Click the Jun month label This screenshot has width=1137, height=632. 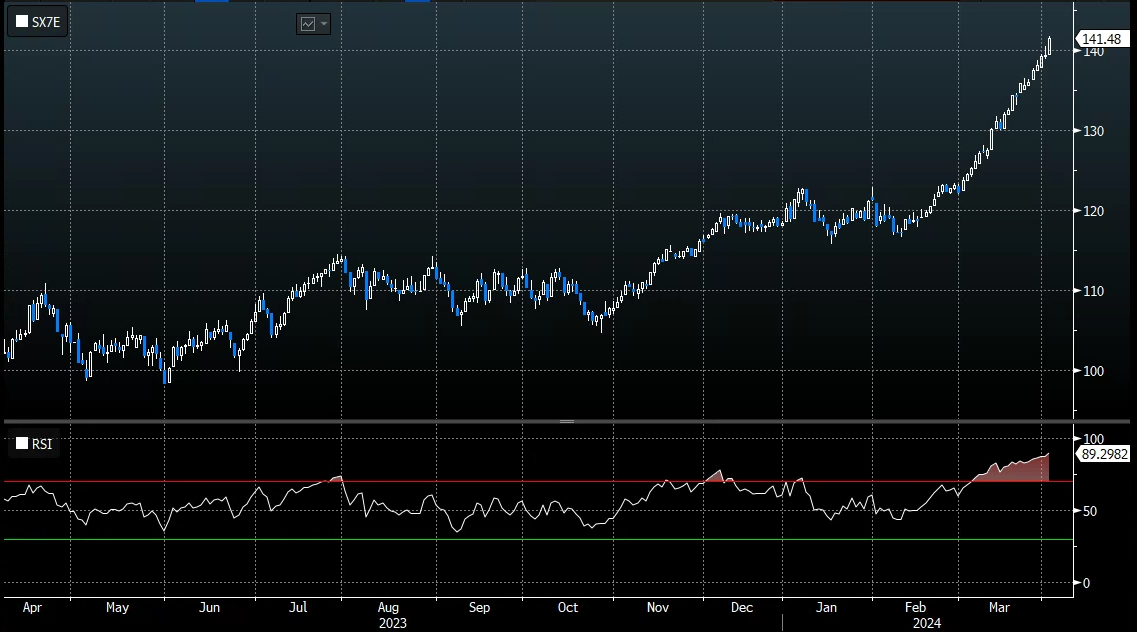click(209, 607)
